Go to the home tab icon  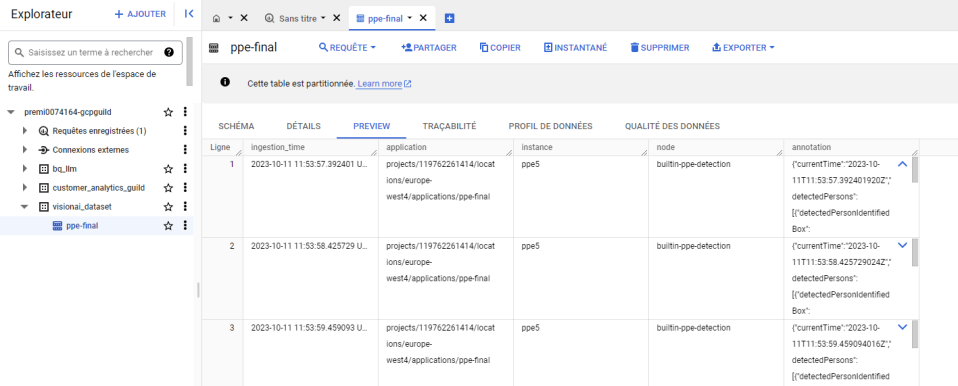[x=216, y=18]
